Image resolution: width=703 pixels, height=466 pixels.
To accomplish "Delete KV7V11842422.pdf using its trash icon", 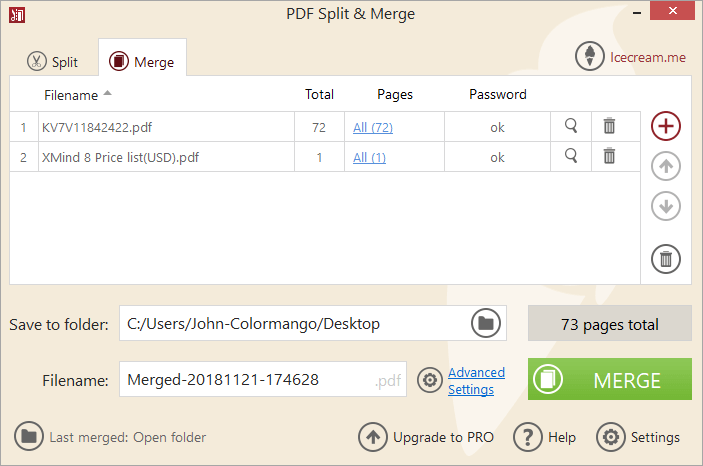I will pyautogui.click(x=609, y=126).
